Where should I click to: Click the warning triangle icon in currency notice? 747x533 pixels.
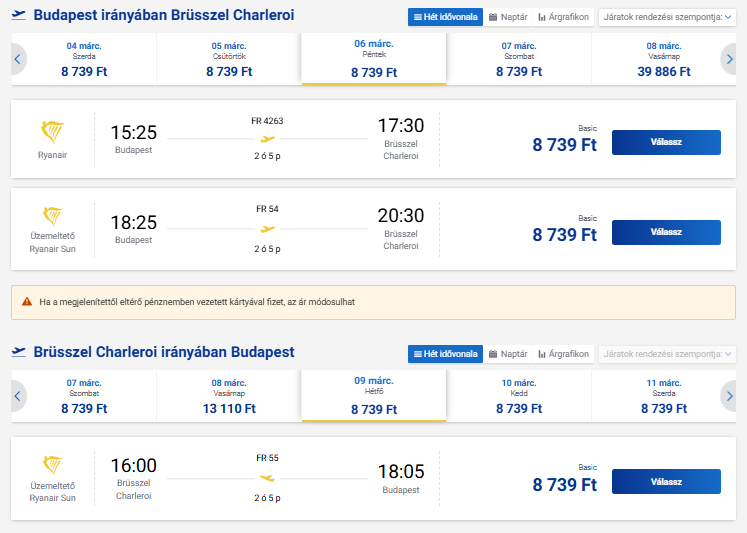(26, 301)
